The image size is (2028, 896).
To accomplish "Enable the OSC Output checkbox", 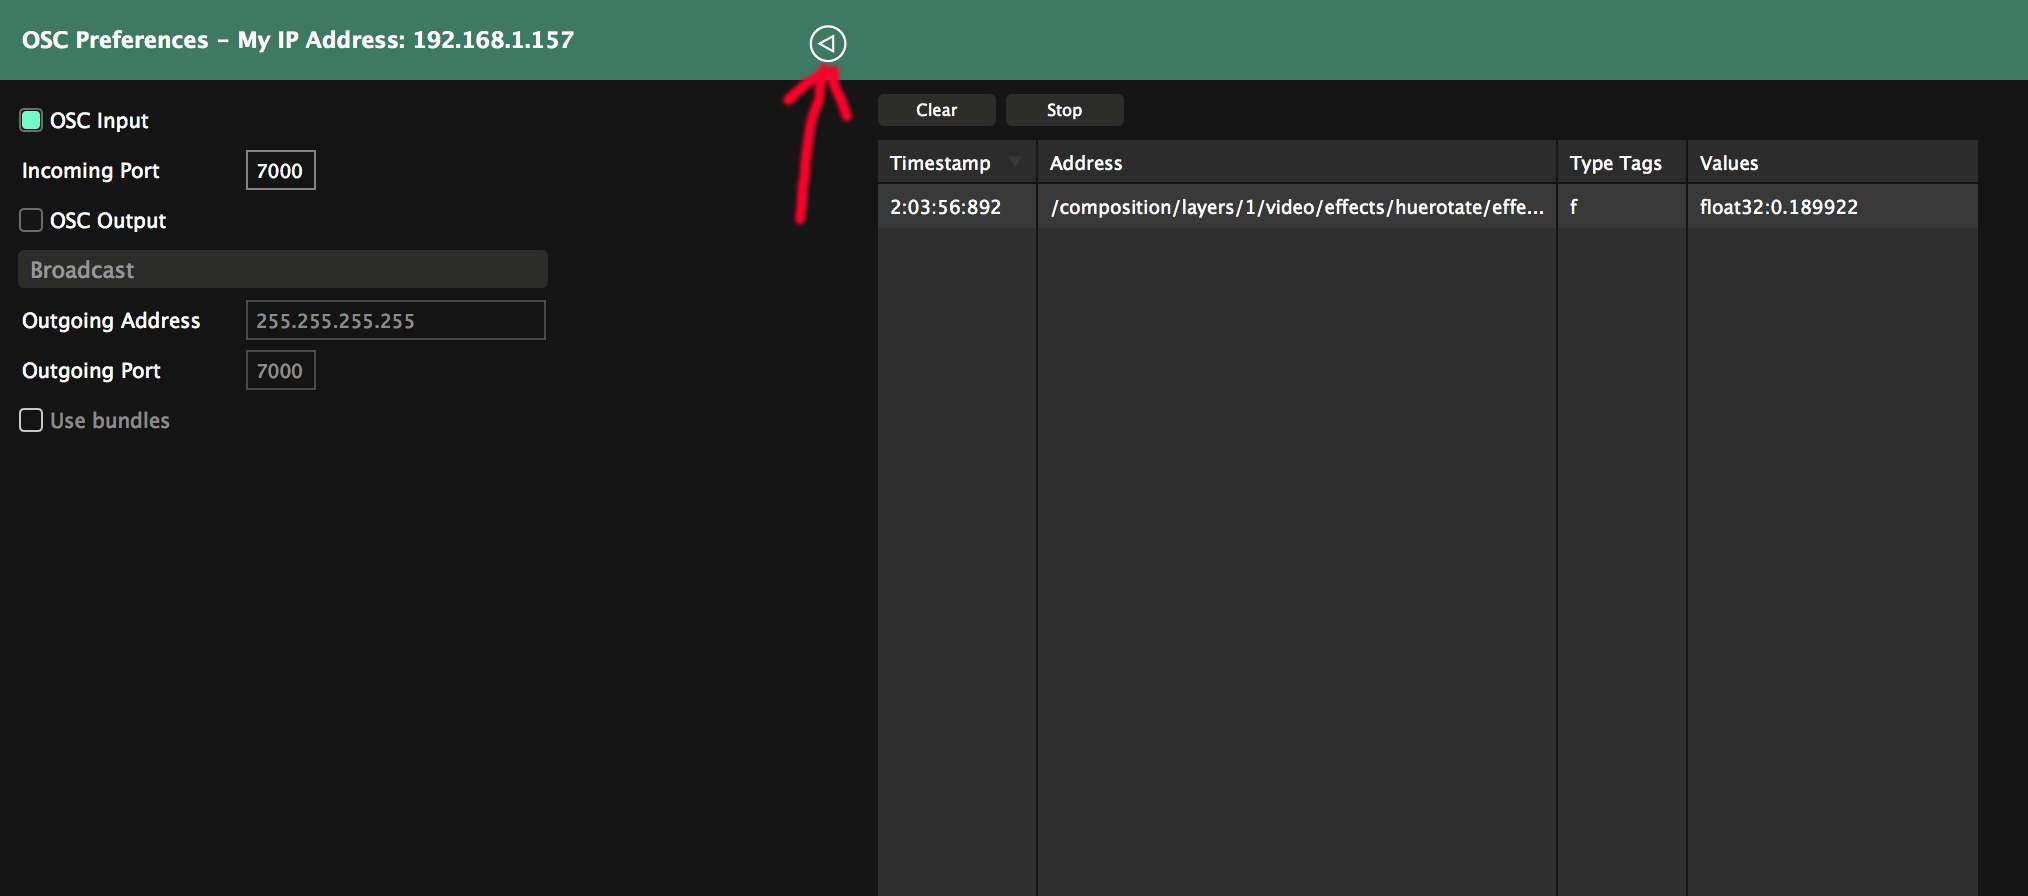I will click(x=32, y=221).
